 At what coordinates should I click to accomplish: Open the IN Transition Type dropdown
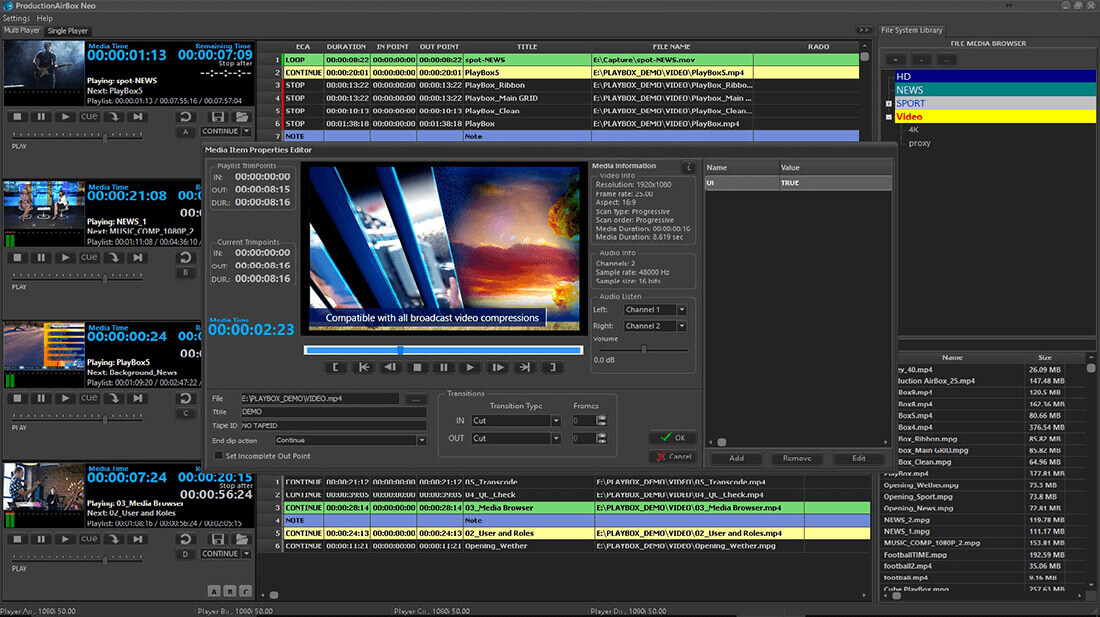556,421
